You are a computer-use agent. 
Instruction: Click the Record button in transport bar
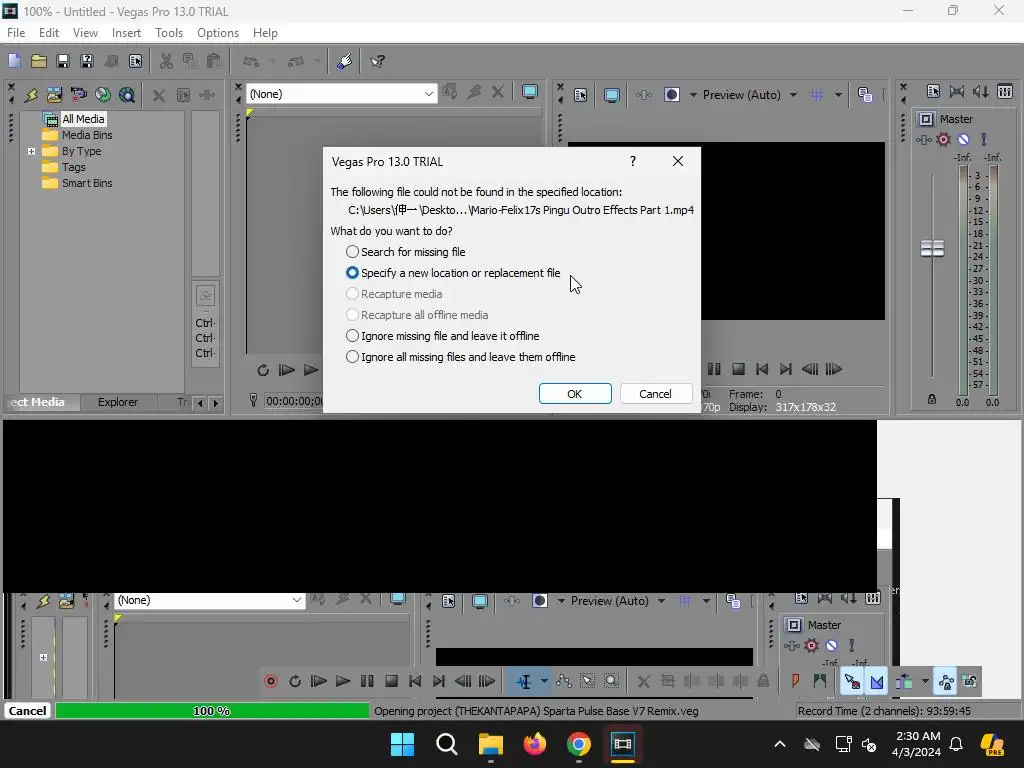(271, 681)
